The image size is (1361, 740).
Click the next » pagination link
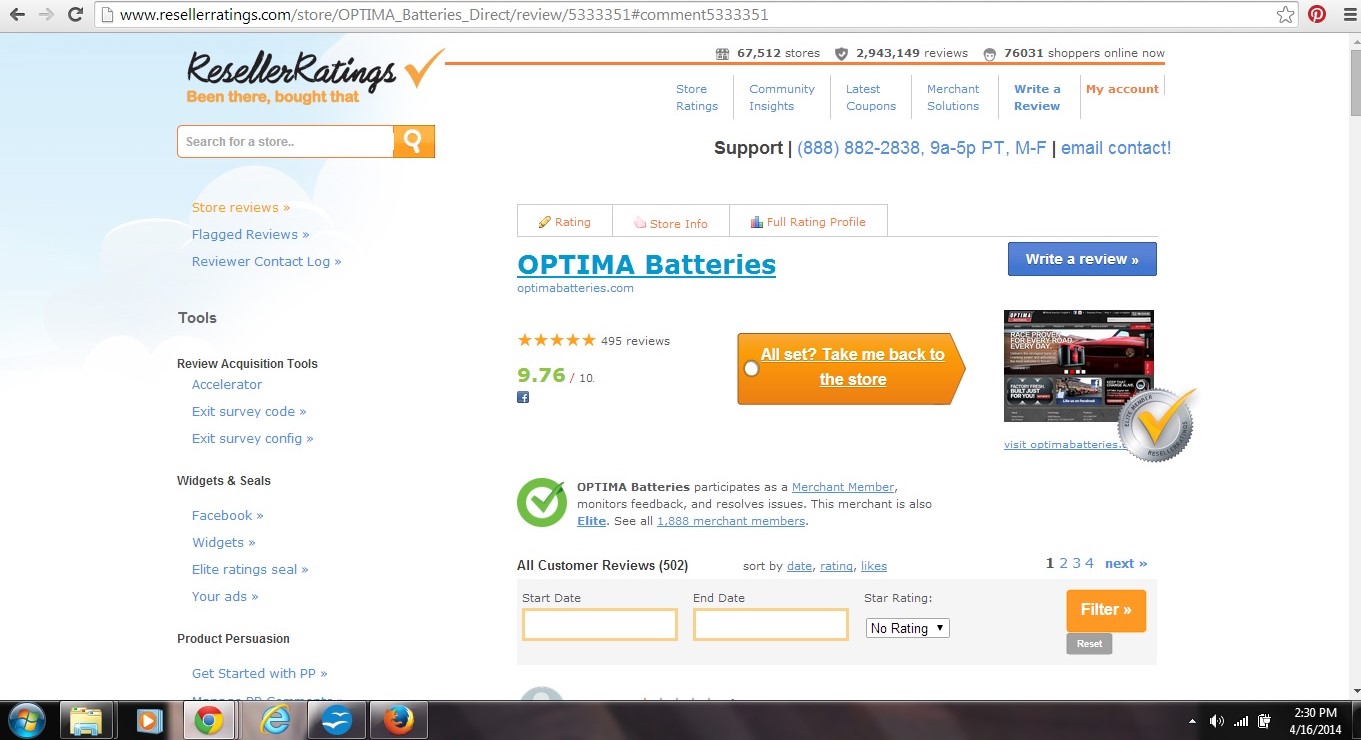1126,563
